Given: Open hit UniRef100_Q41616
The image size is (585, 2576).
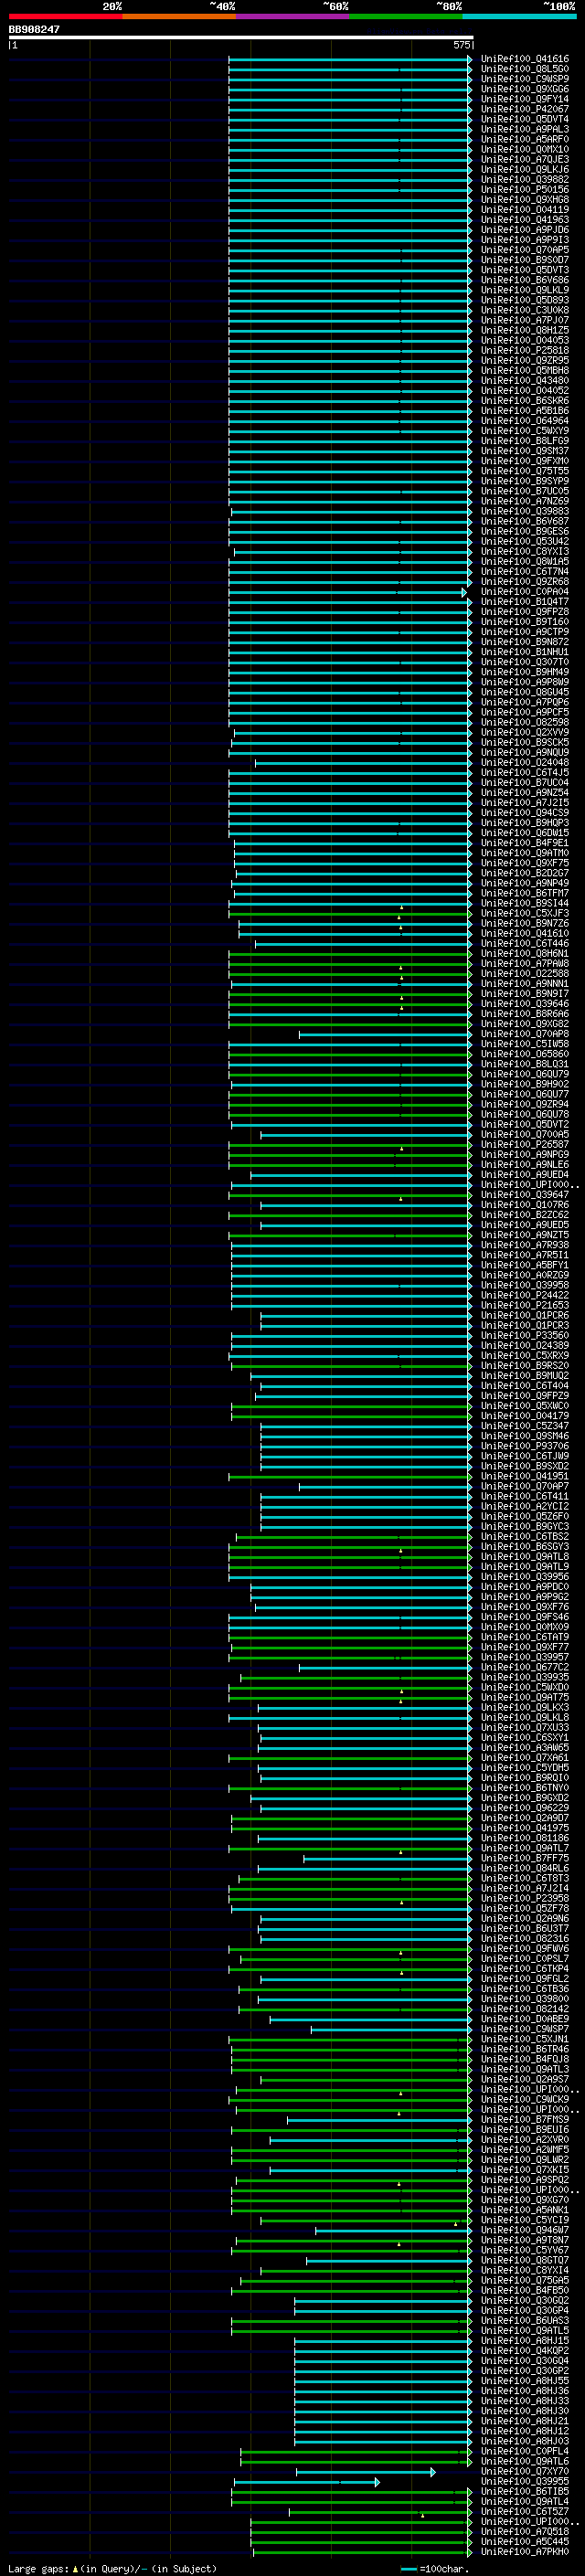Looking at the screenshot, I should 525,59.
